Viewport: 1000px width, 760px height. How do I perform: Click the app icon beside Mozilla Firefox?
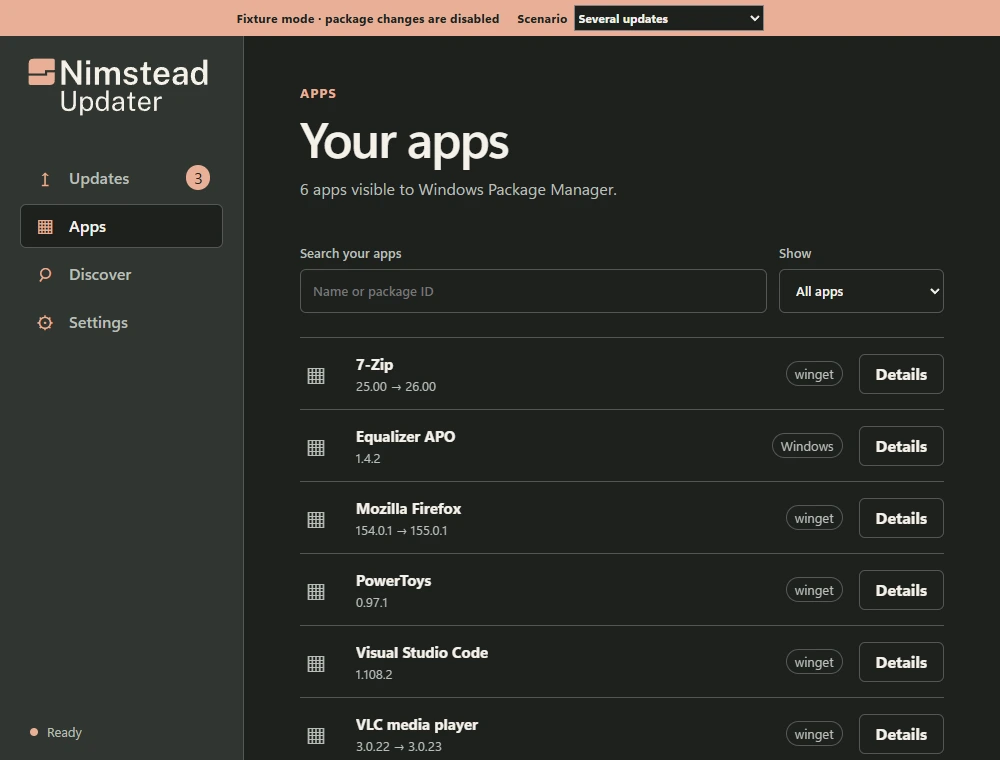[316, 520]
